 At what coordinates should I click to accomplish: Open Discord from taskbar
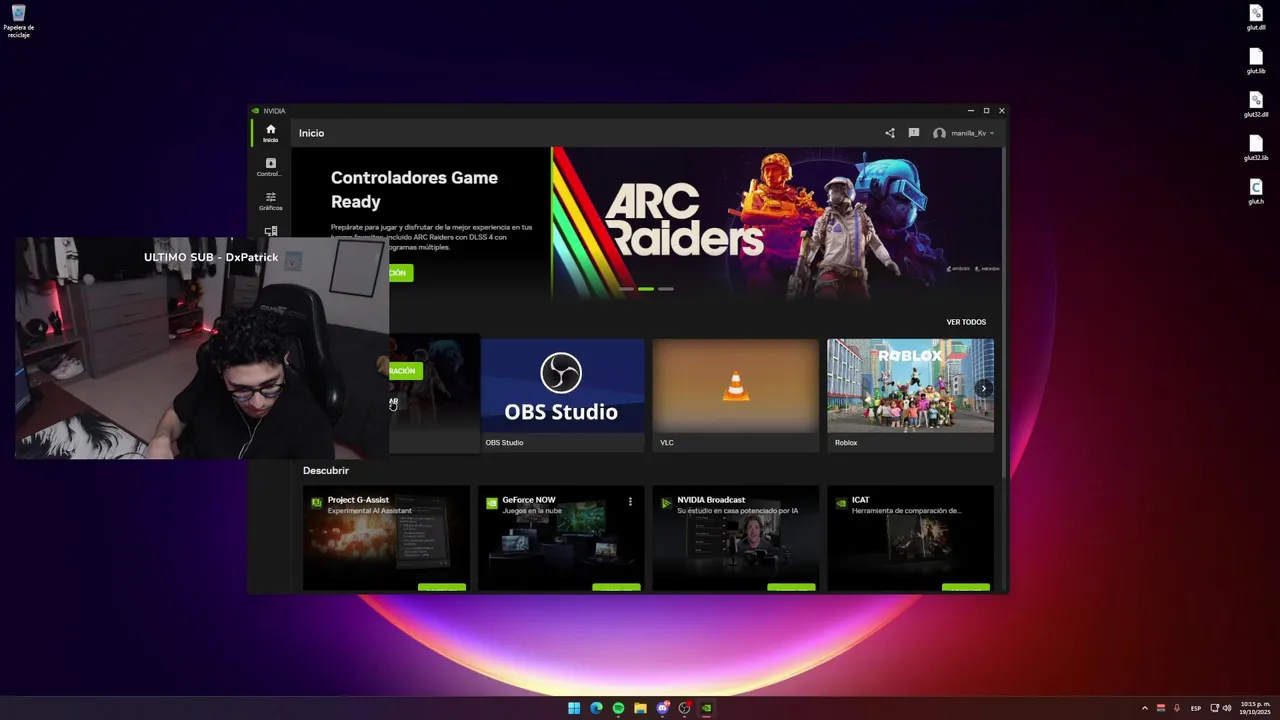pos(662,708)
